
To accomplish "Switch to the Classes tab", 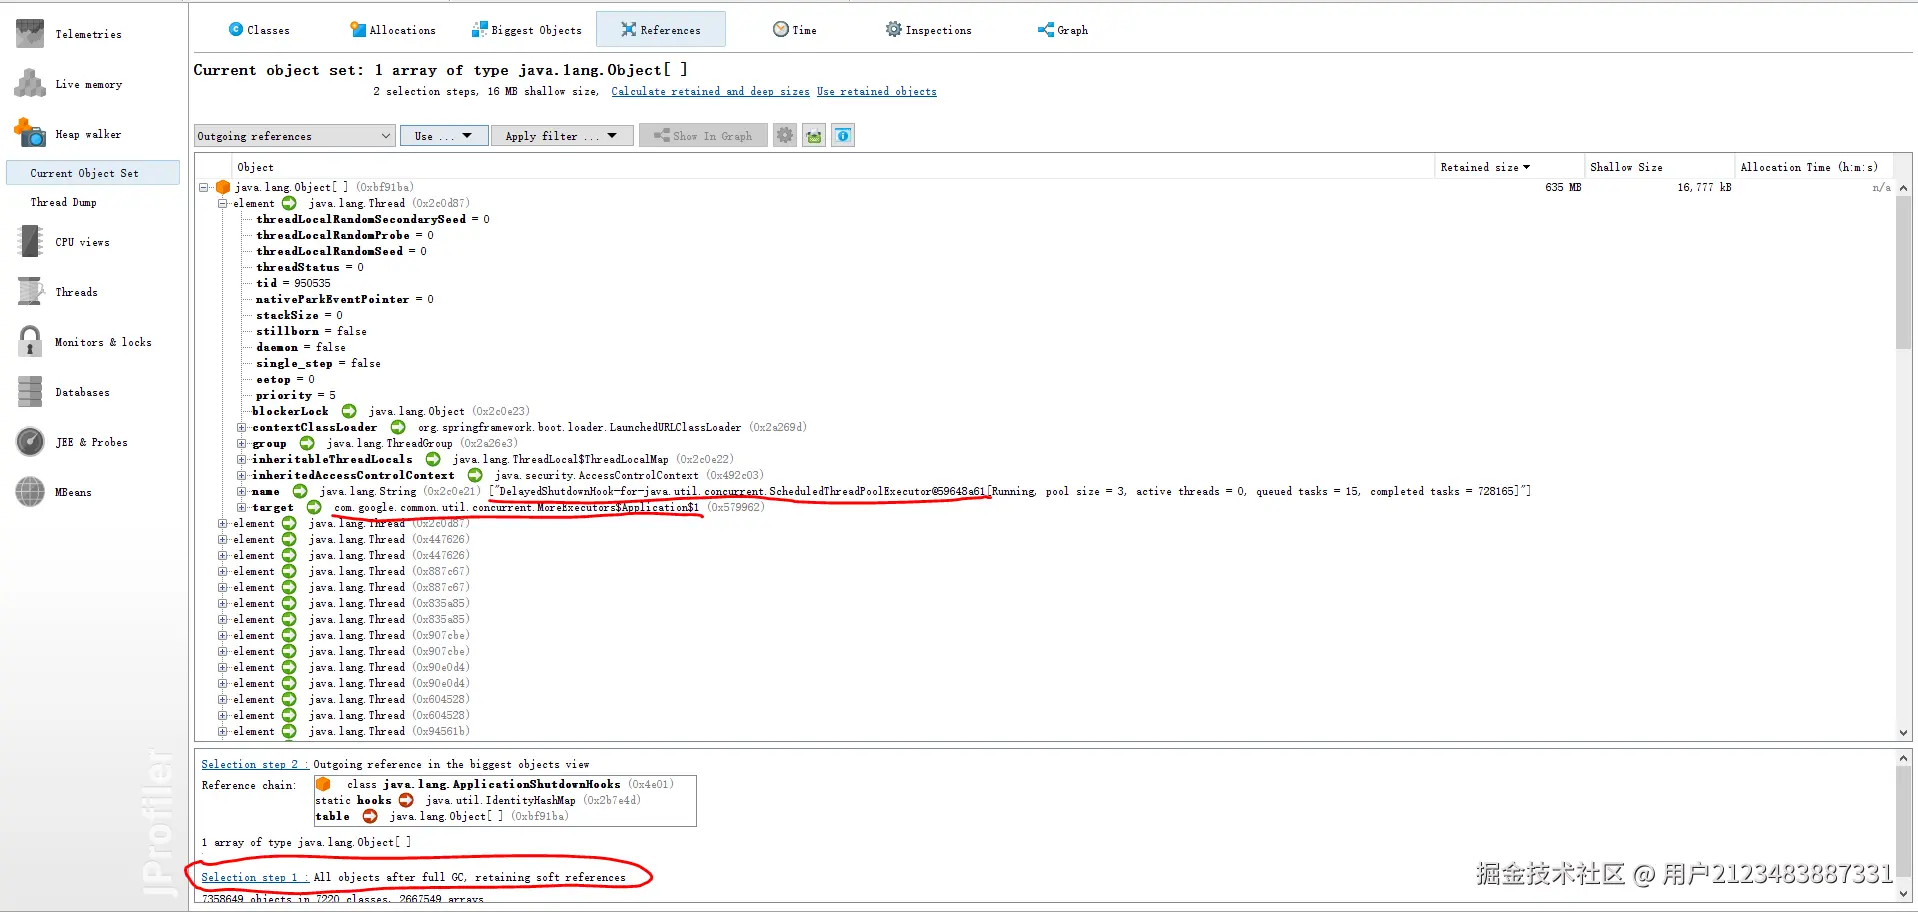I will click(259, 30).
